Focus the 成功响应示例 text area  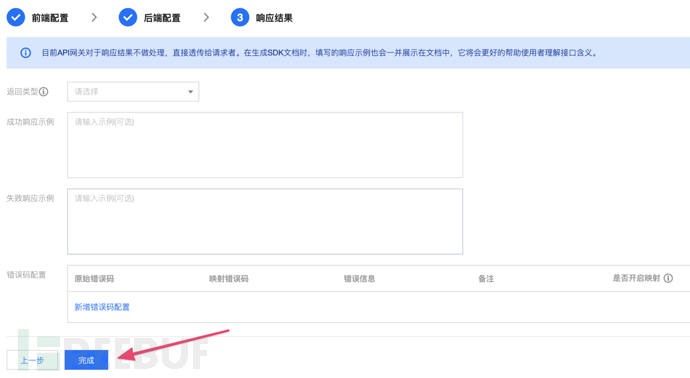click(265, 145)
